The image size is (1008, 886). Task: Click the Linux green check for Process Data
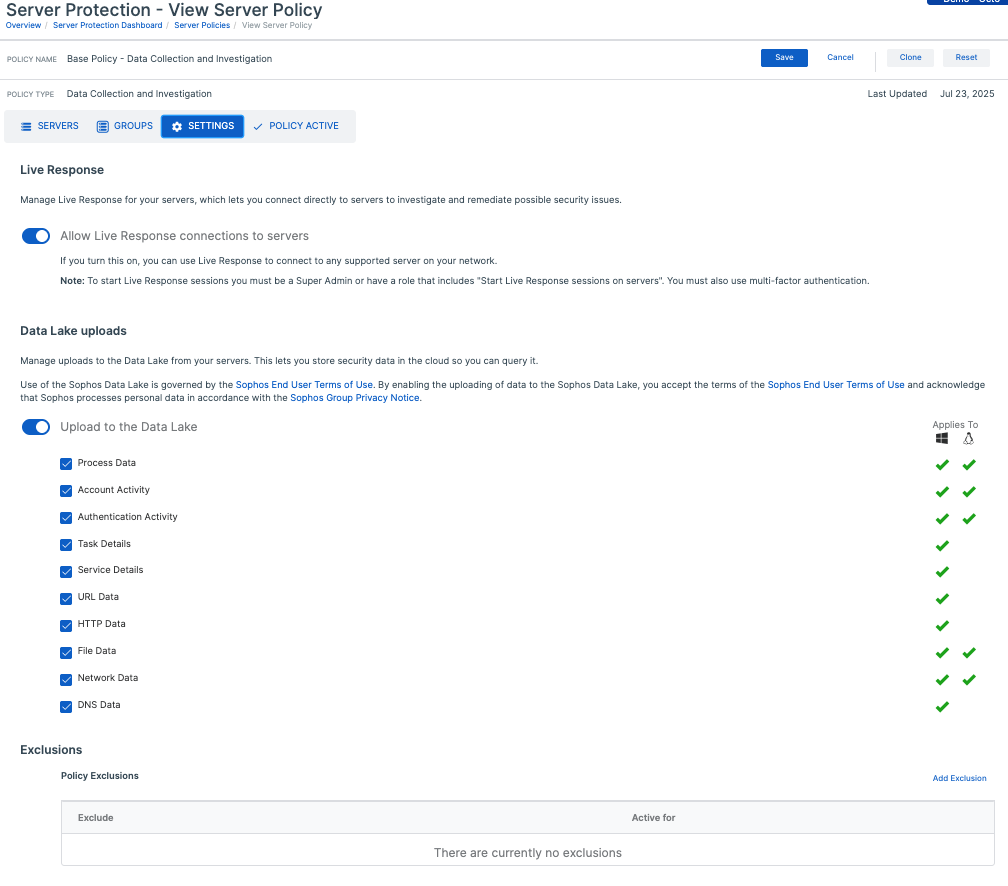tap(968, 465)
